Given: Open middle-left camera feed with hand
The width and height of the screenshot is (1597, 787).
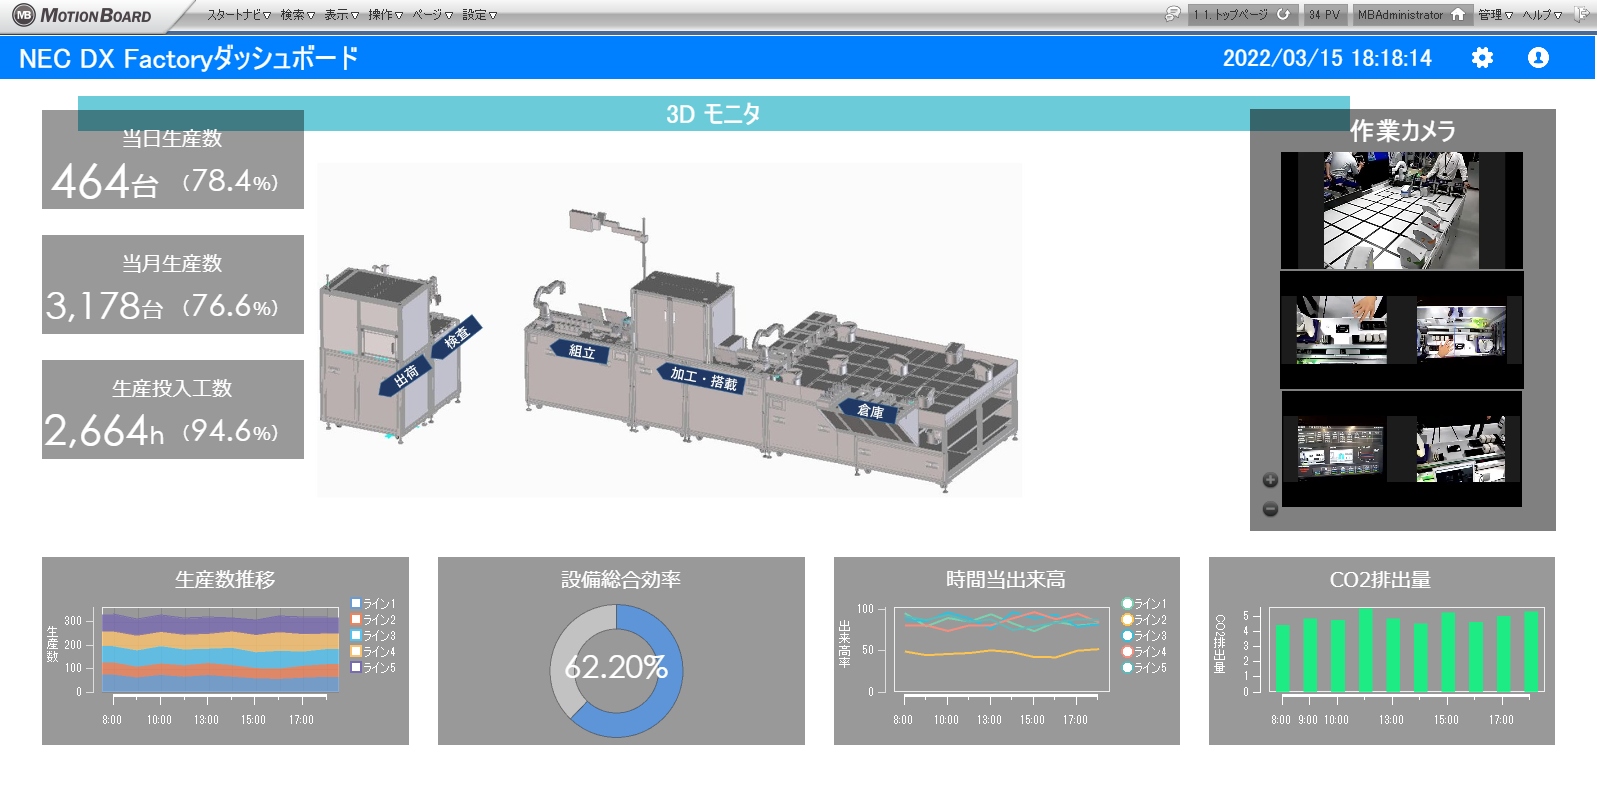Looking at the screenshot, I should pos(1341,329).
